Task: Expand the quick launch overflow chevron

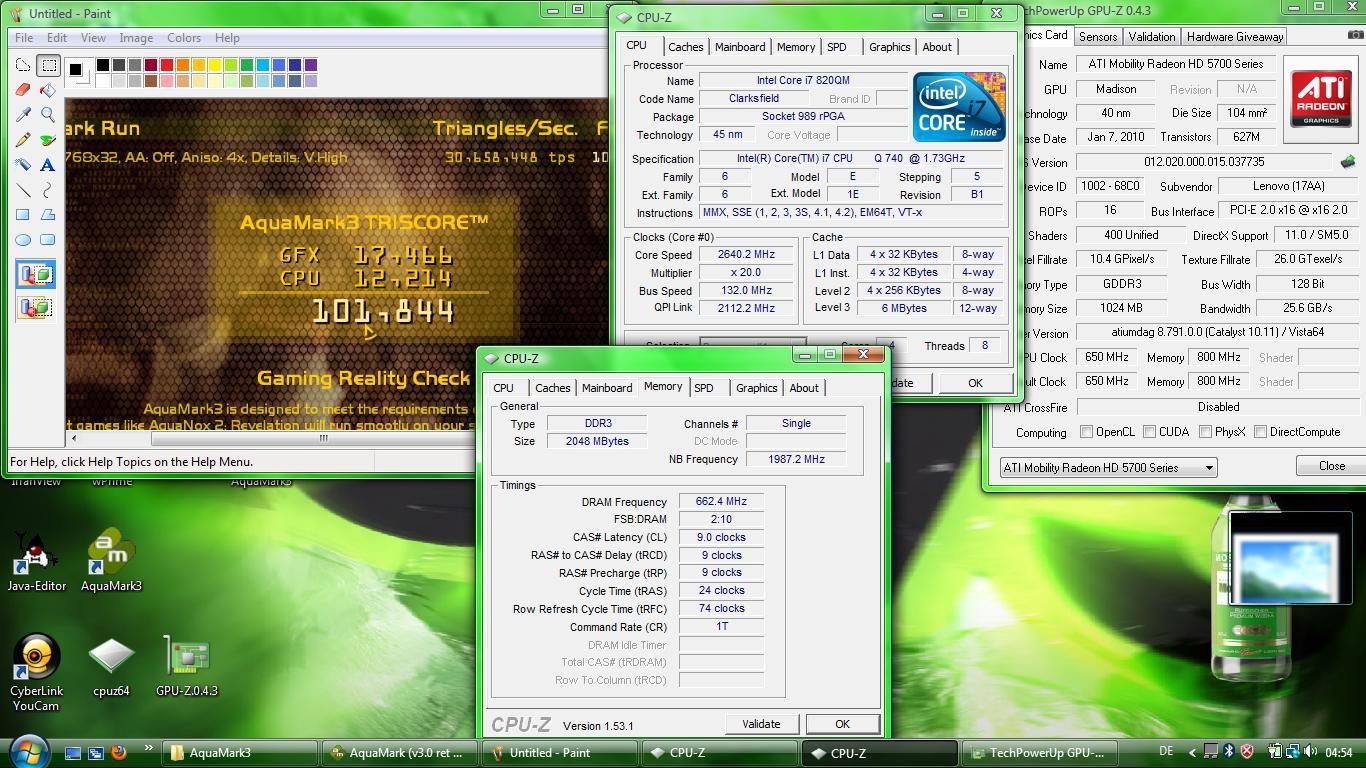Action: click(x=149, y=748)
